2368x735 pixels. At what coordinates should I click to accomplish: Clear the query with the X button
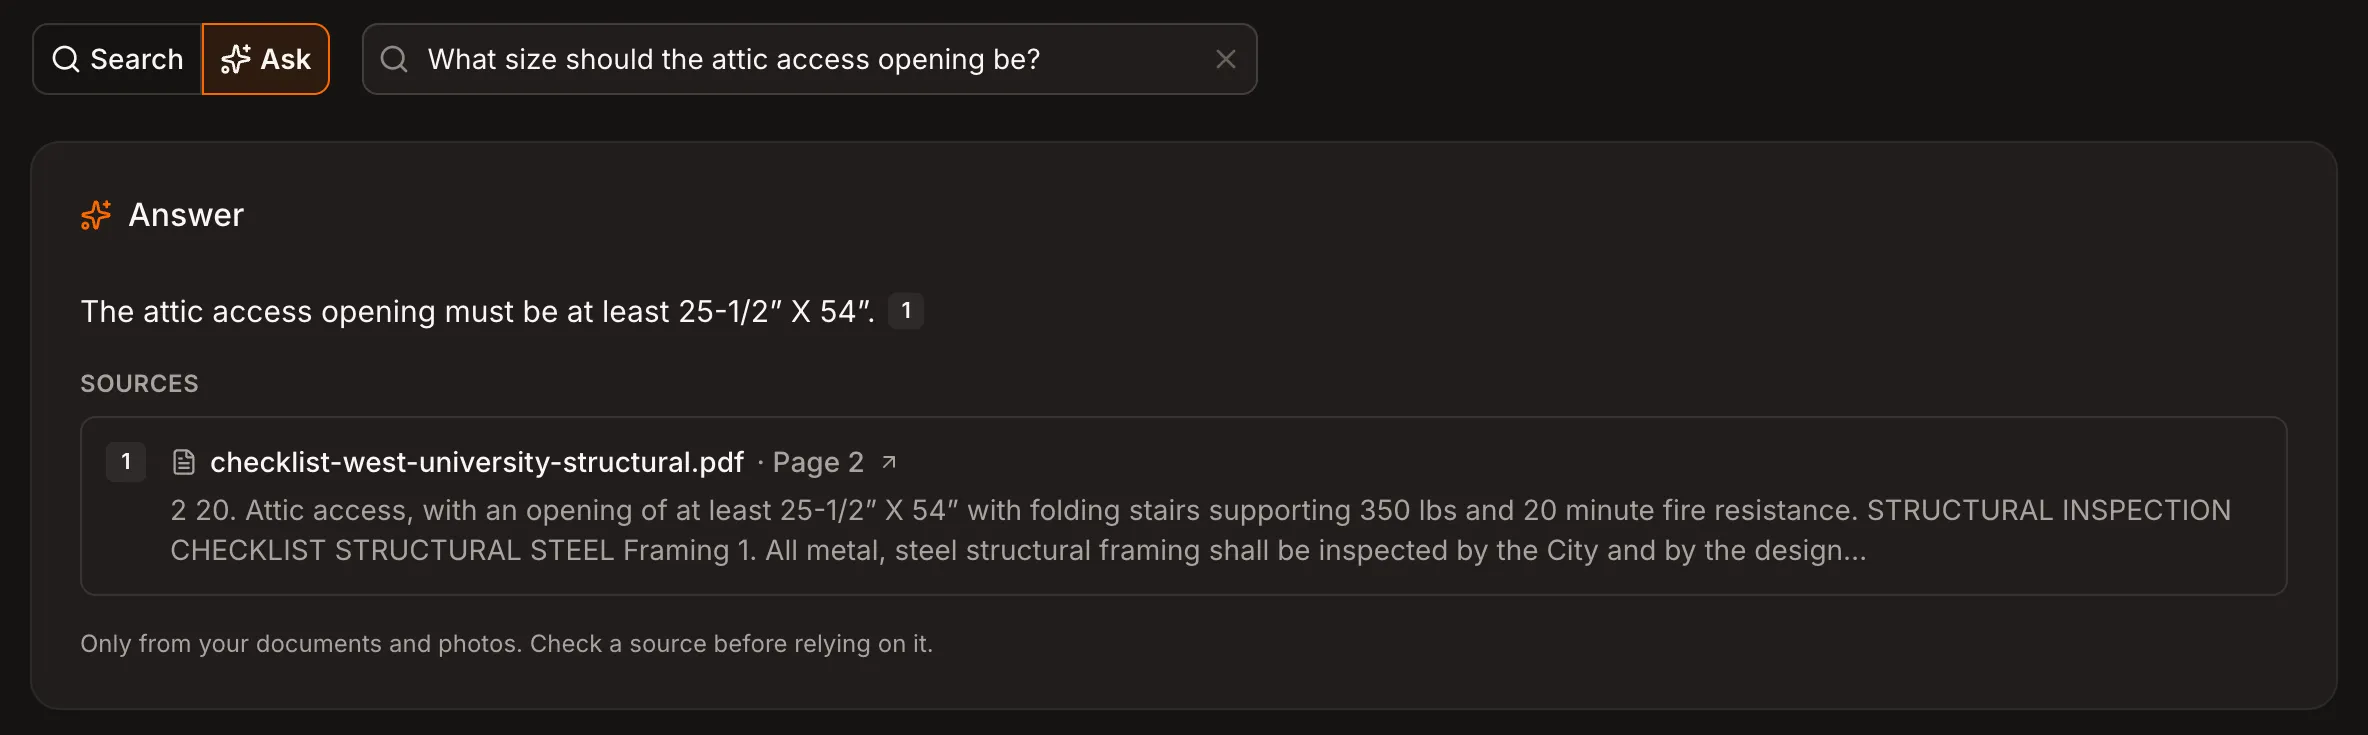coord(1226,59)
